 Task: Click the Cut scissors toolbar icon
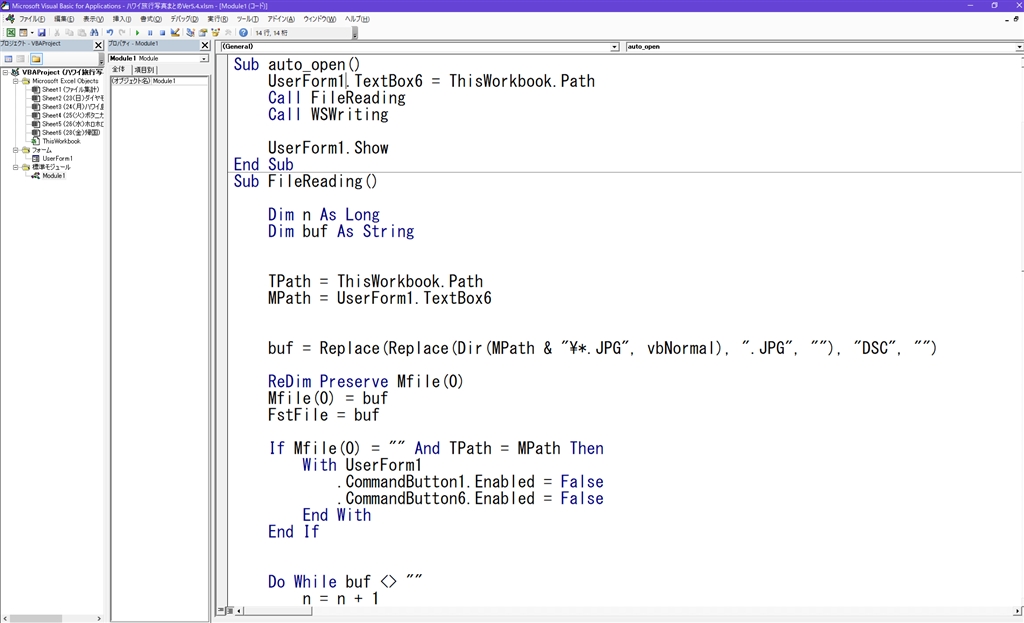click(57, 33)
